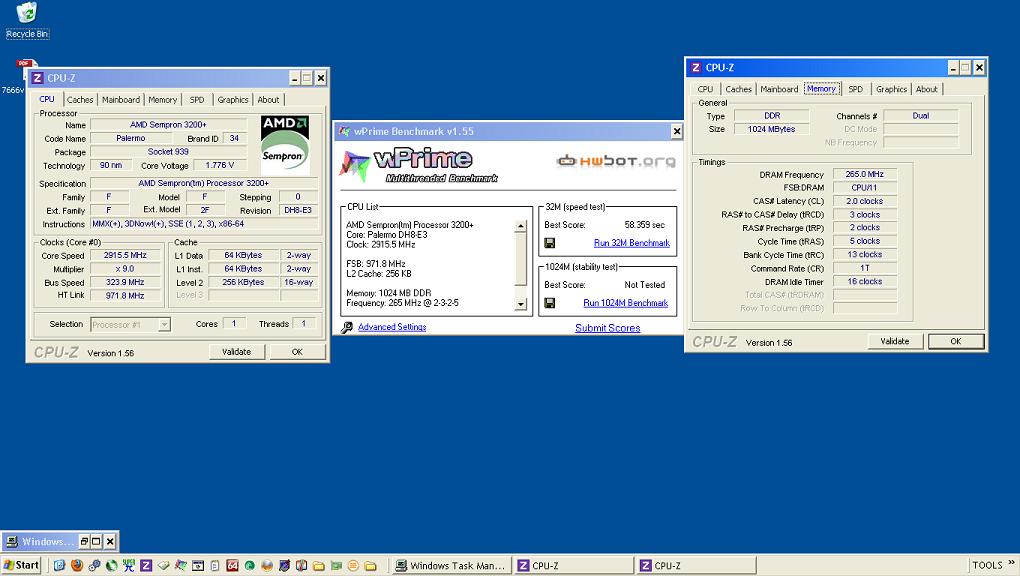Open Caches tab in right CPU-Z window
The width and height of the screenshot is (1020, 576).
(738, 89)
